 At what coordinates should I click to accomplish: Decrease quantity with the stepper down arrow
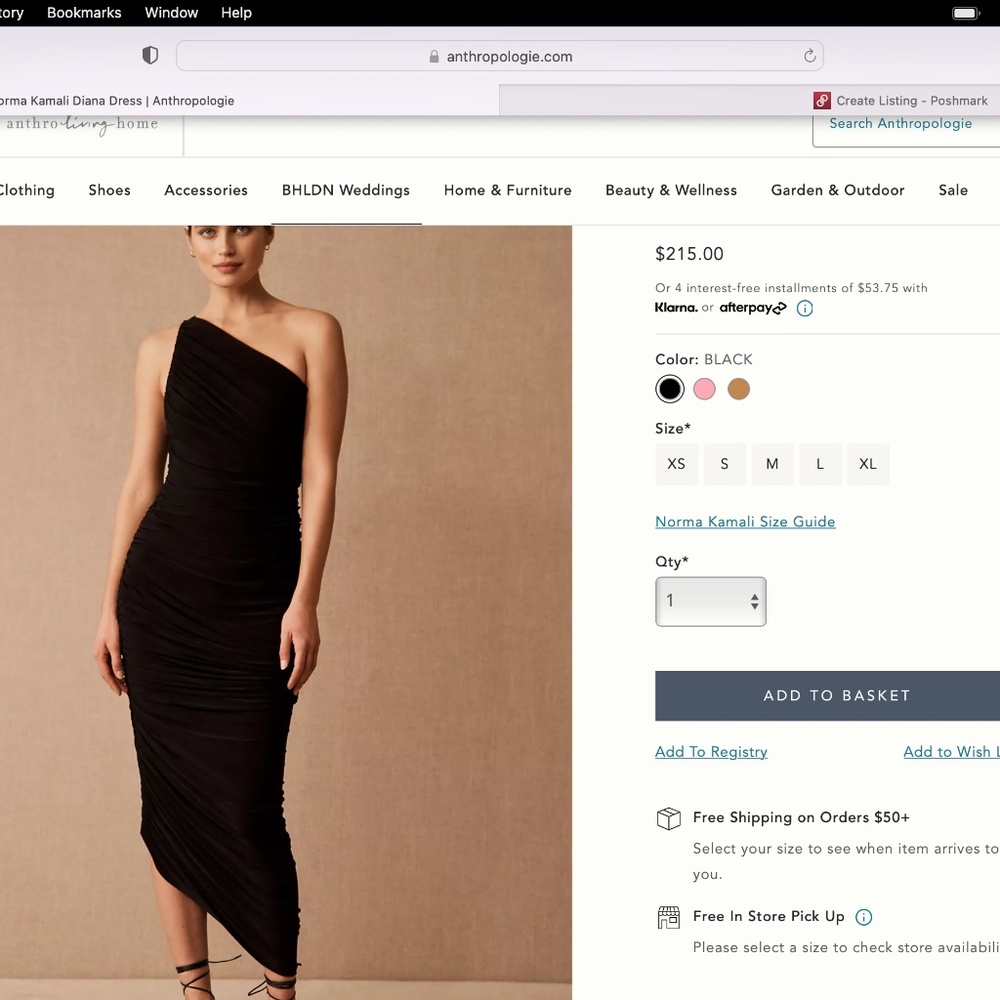point(753,607)
